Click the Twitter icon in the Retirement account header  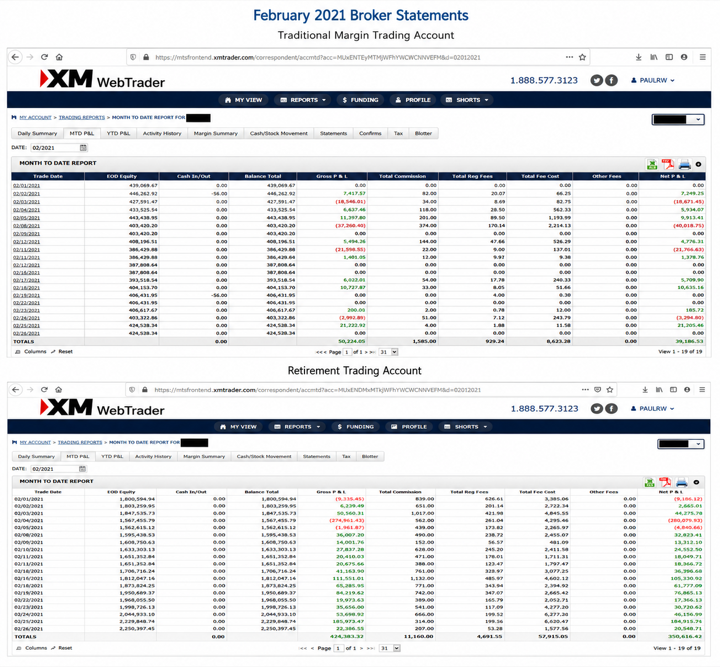(596, 409)
